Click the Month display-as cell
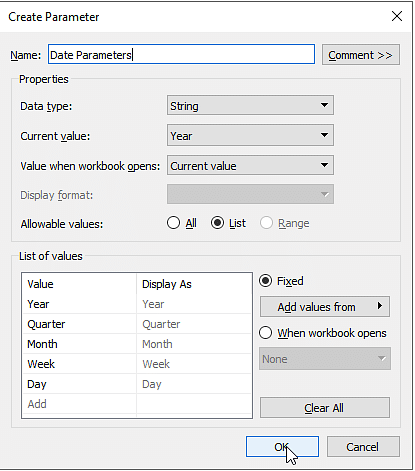Image resolution: width=415 pixels, height=471 pixels. (194, 344)
